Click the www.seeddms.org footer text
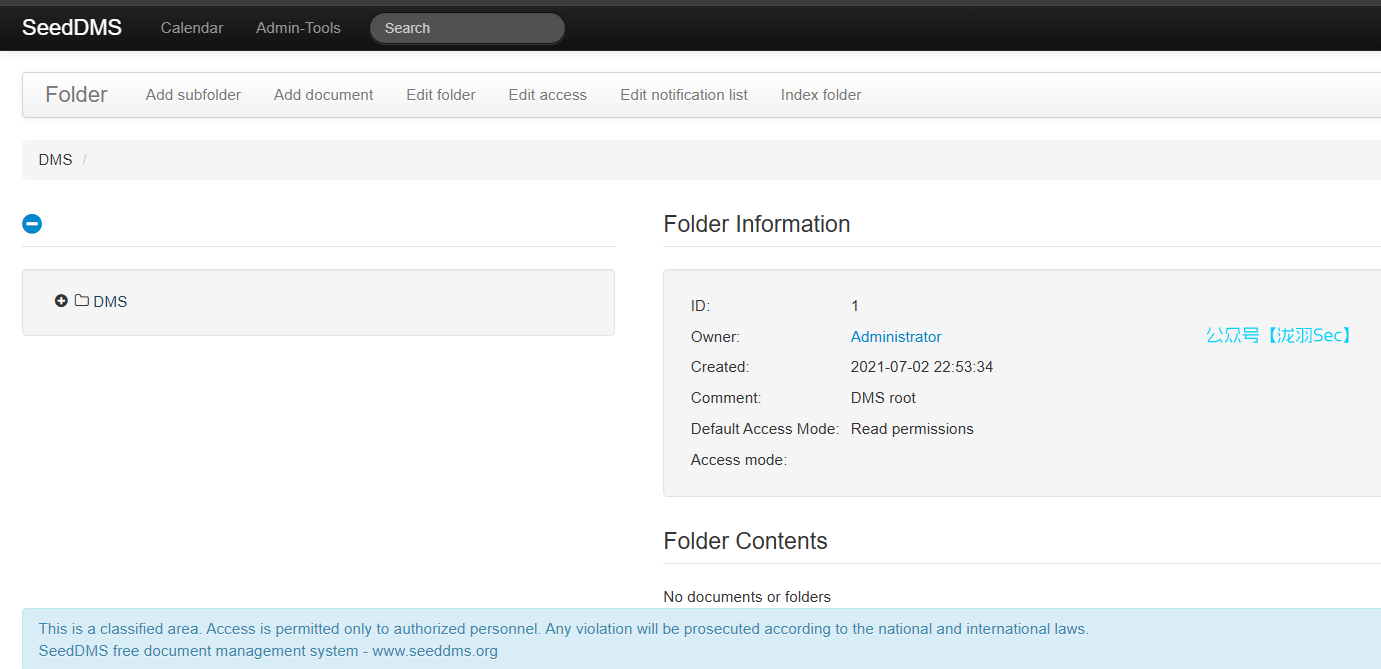Screen dimensions: 1381x669 [435, 651]
